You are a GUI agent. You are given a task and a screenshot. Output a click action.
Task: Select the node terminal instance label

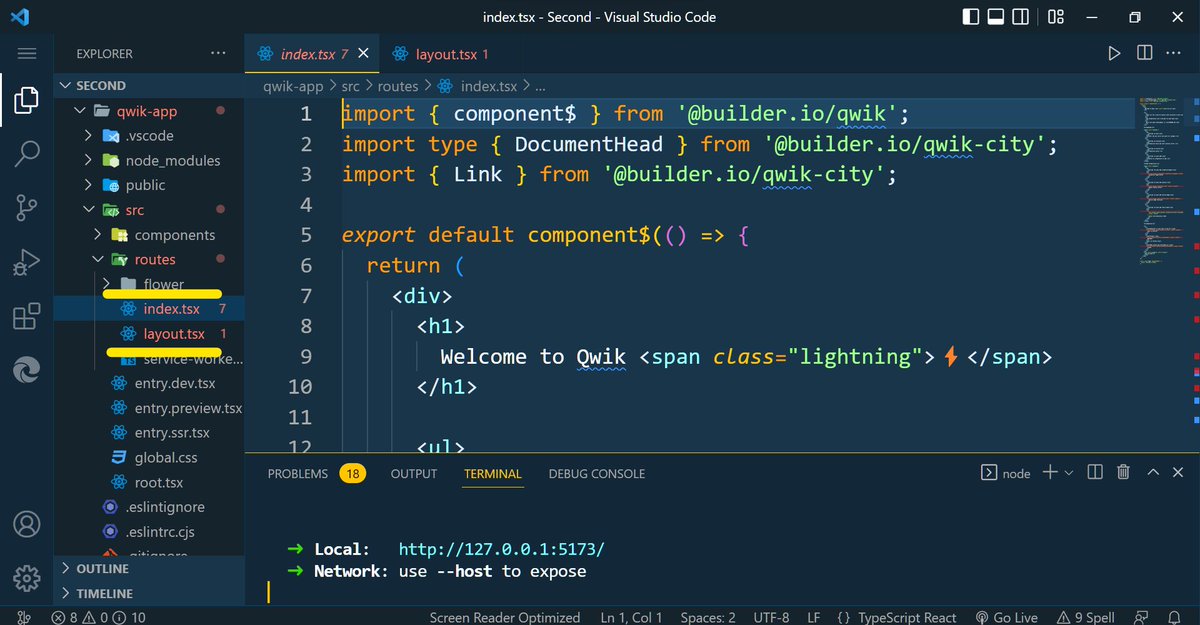pyautogui.click(x=1006, y=473)
